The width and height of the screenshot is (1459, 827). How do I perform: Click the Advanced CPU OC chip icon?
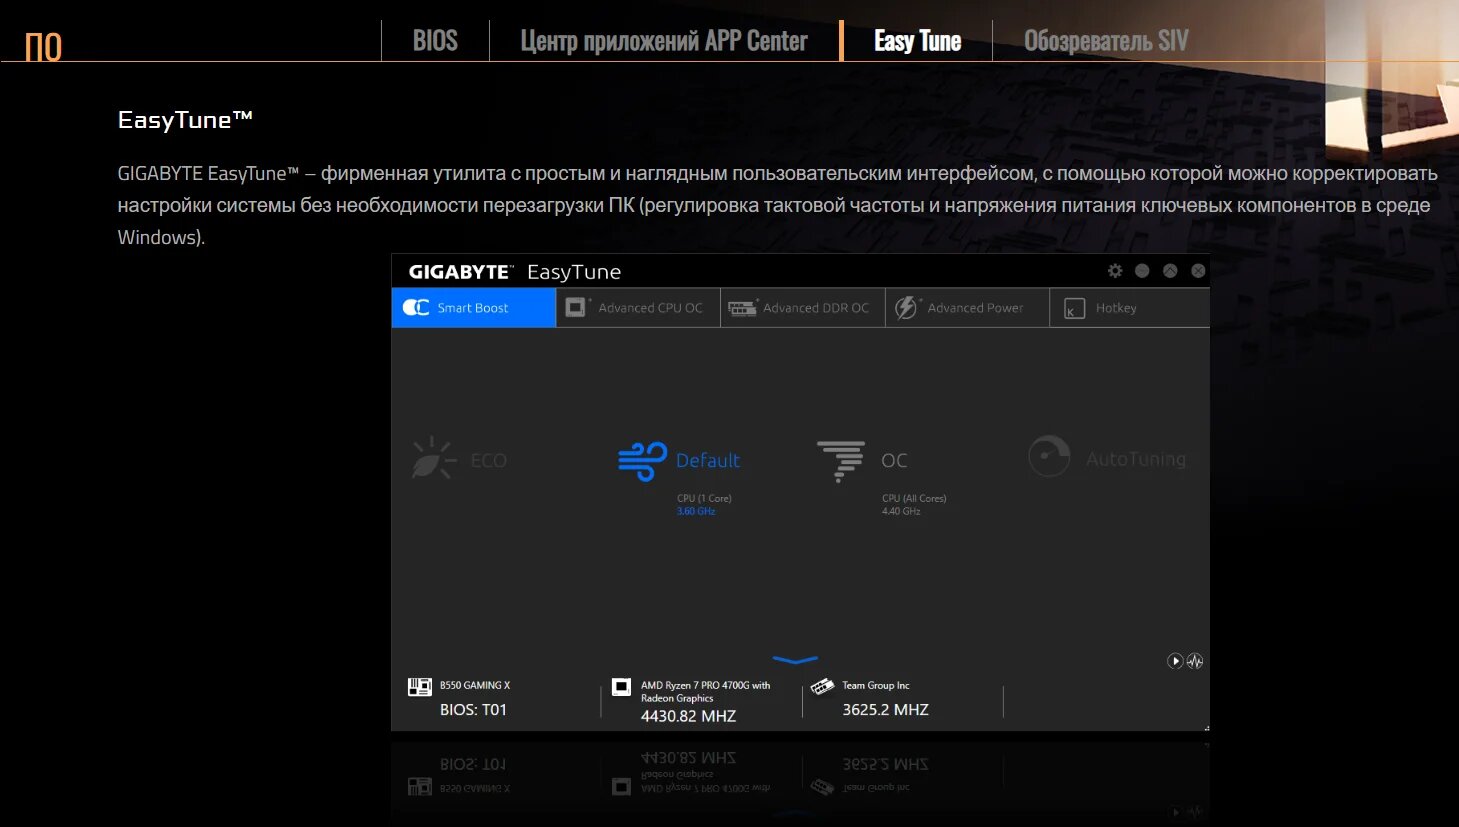click(576, 307)
